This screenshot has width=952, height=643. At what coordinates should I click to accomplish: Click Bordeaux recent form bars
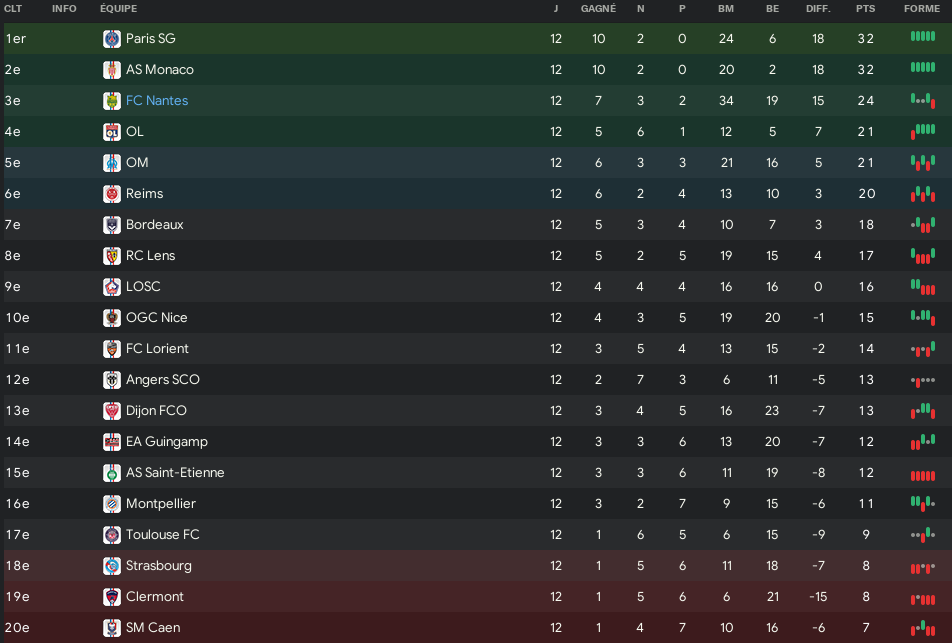pyautogui.click(x=923, y=225)
